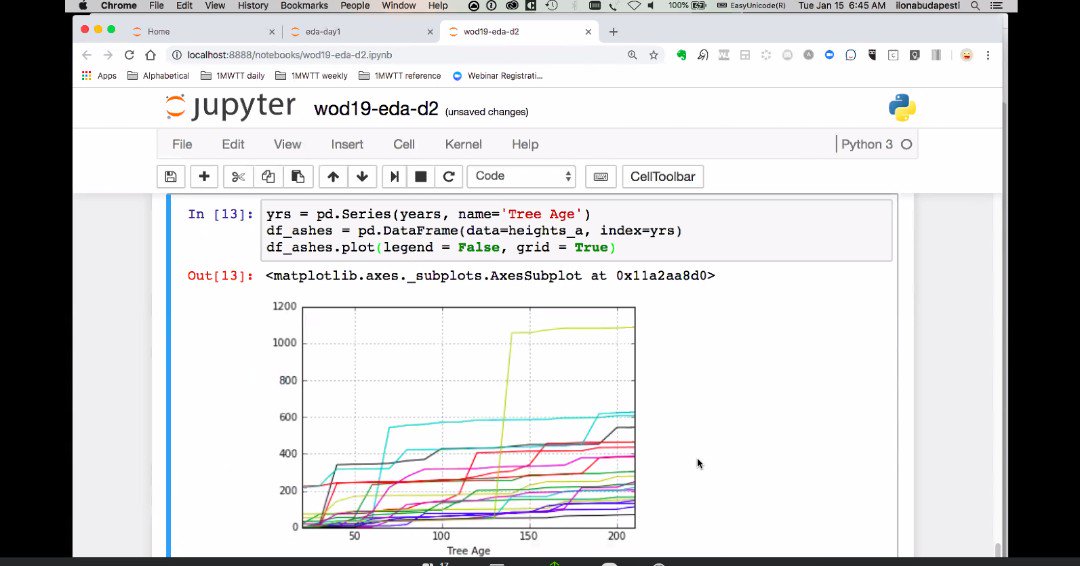Screen dimensions: 1080x566
Task: Navigate back with the browser back arrow
Action: 87,54
